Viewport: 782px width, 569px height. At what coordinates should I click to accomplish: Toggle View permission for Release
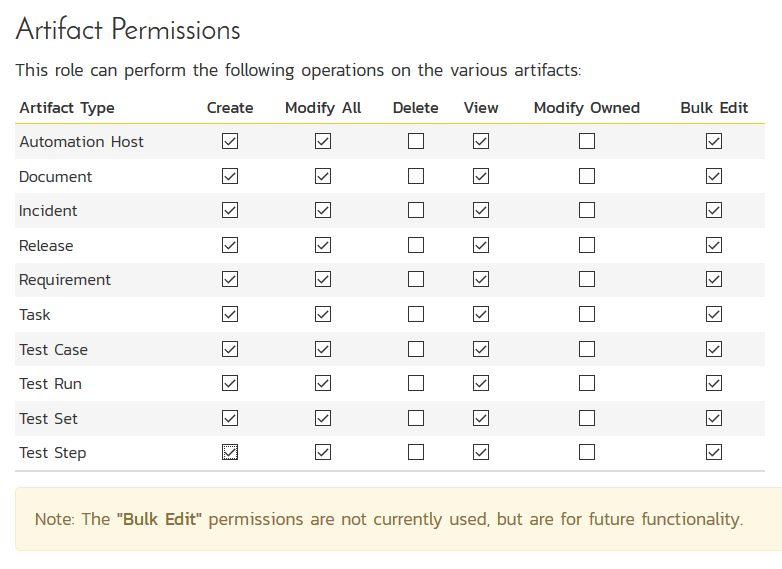pyautogui.click(x=481, y=245)
